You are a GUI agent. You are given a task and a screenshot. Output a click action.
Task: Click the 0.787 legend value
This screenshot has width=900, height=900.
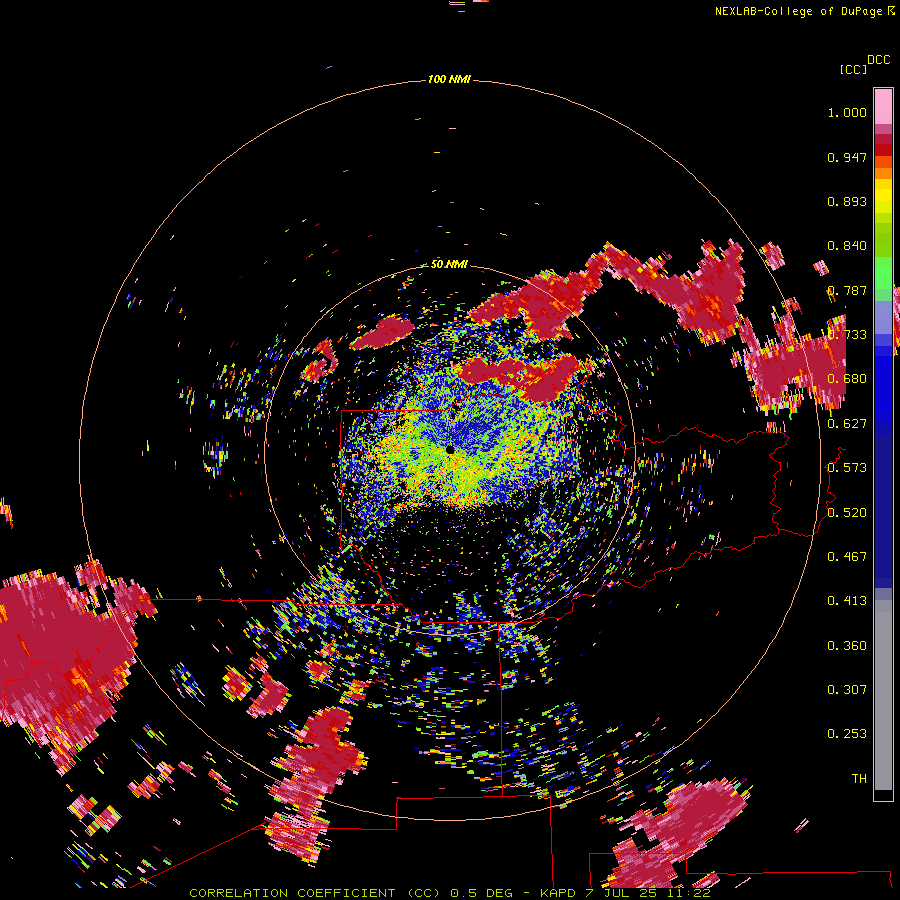[847, 290]
